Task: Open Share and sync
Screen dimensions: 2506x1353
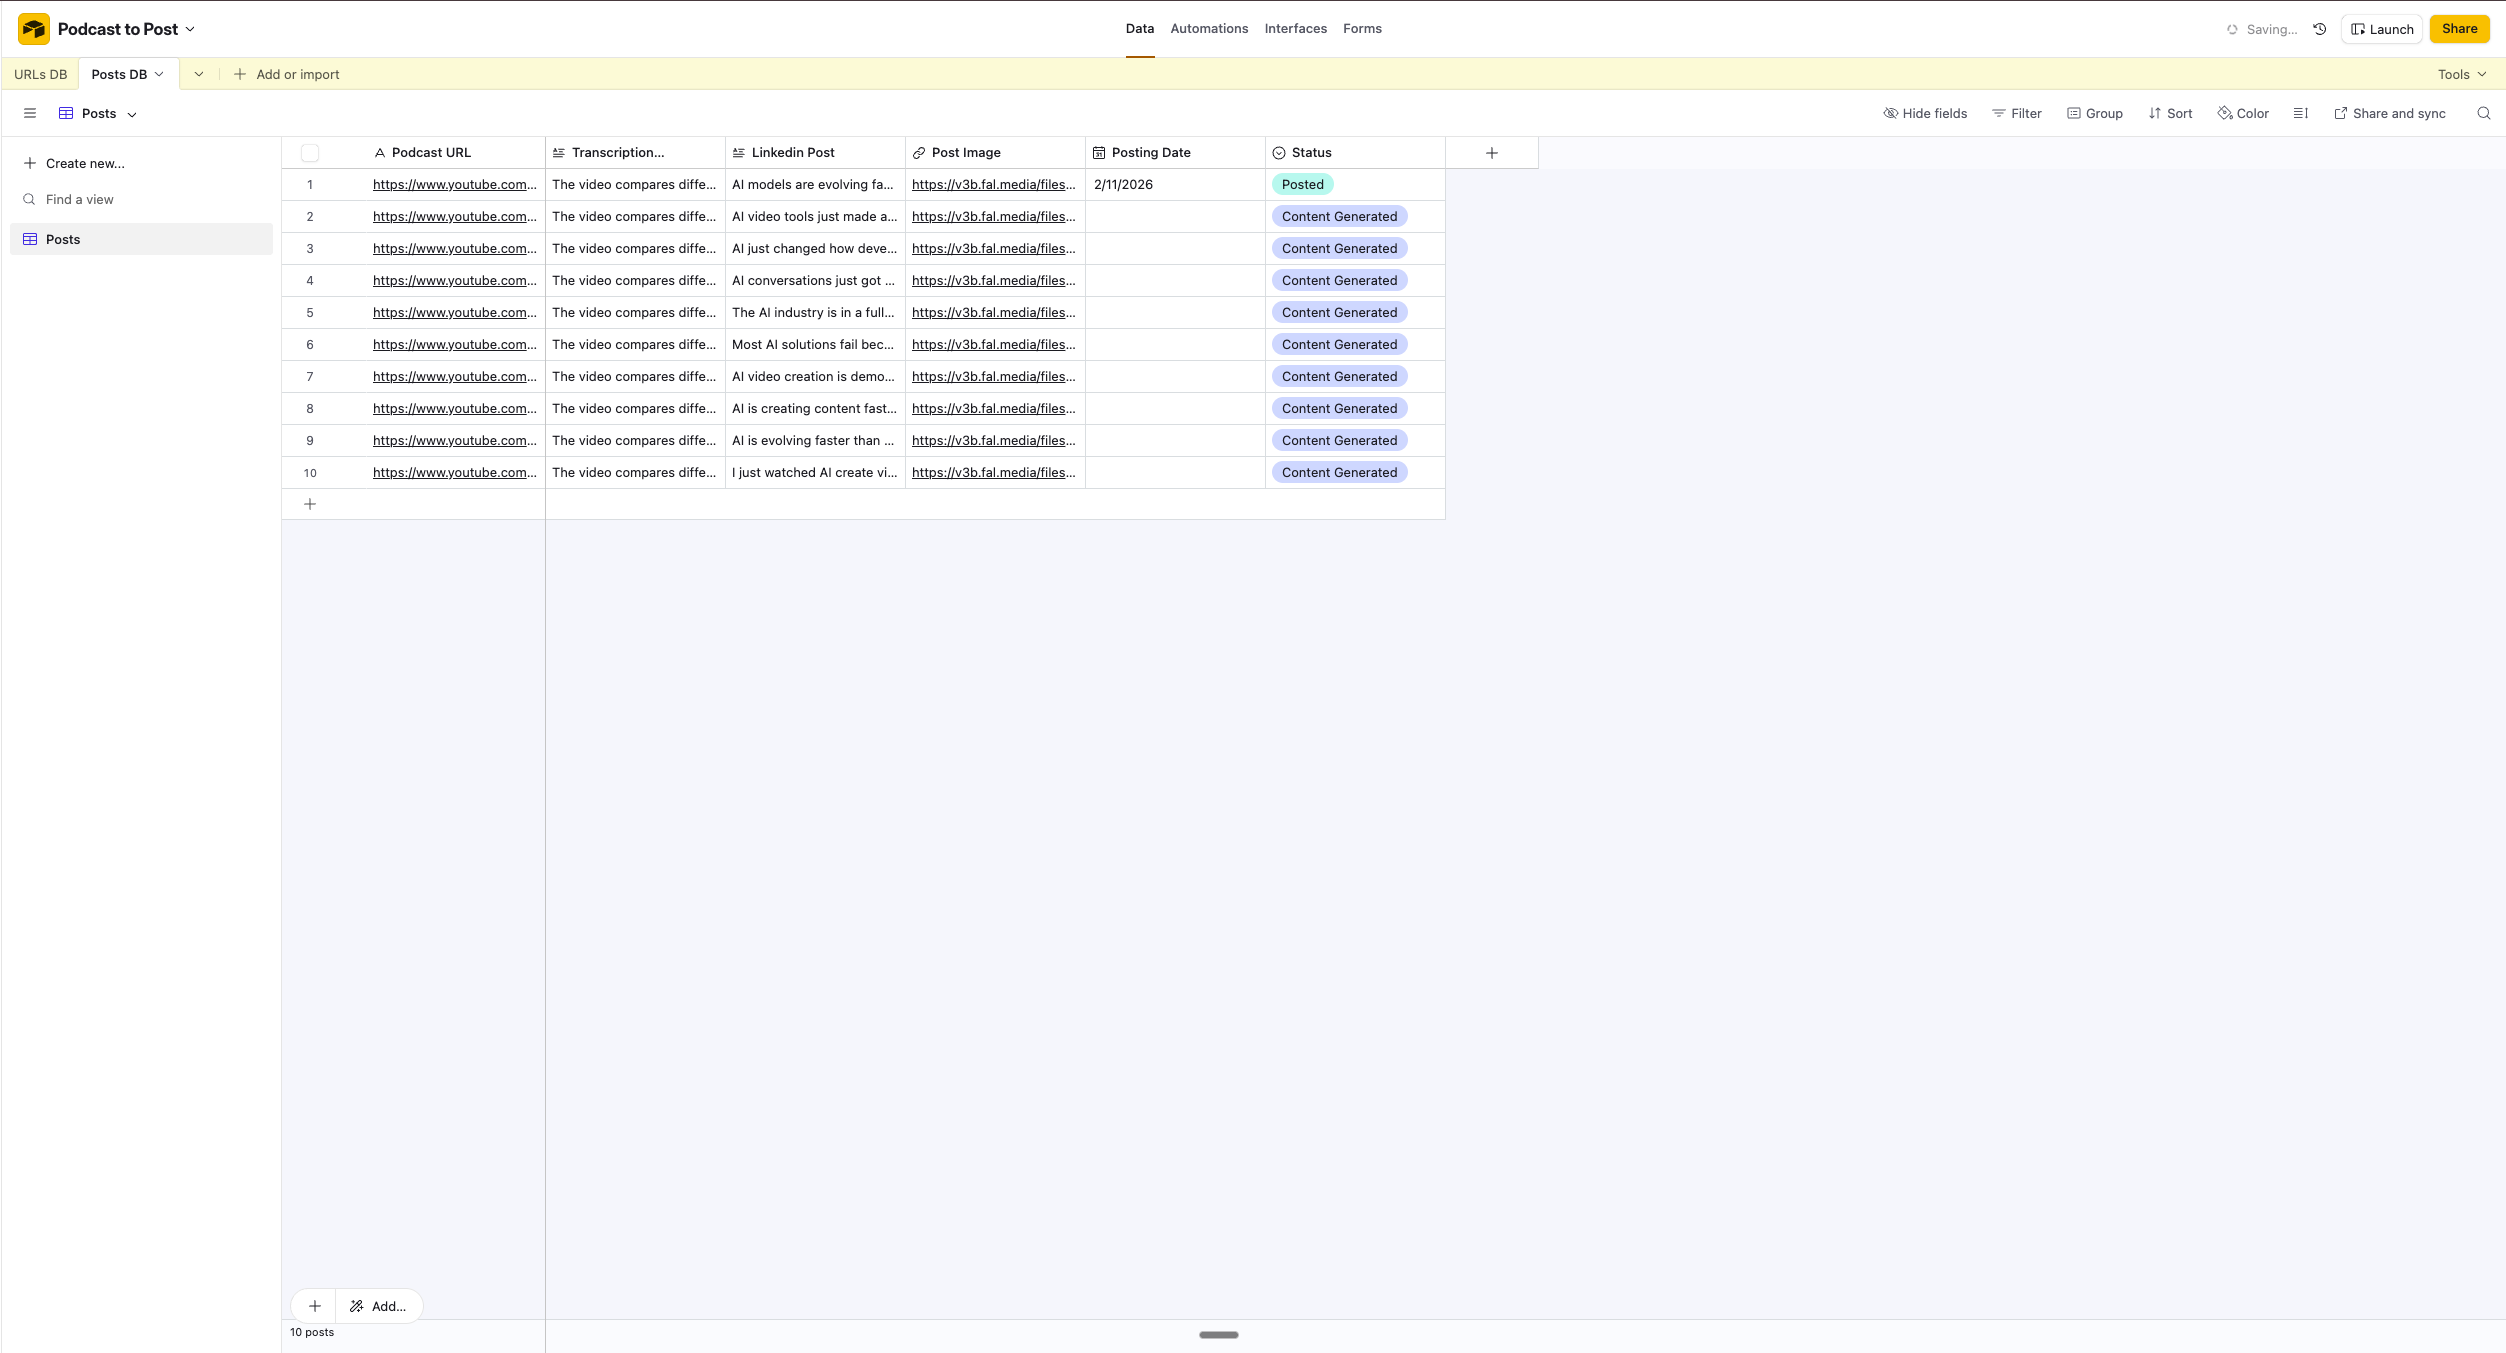Action: point(2389,113)
